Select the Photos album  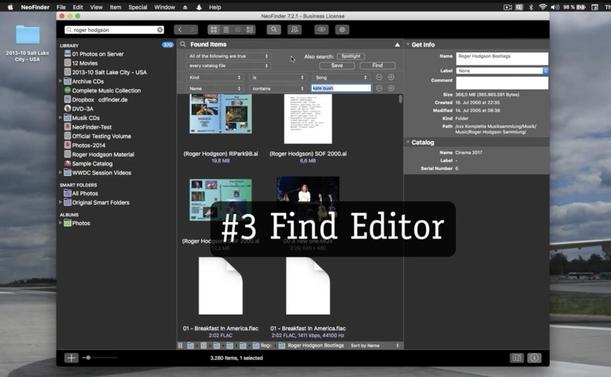point(81,223)
